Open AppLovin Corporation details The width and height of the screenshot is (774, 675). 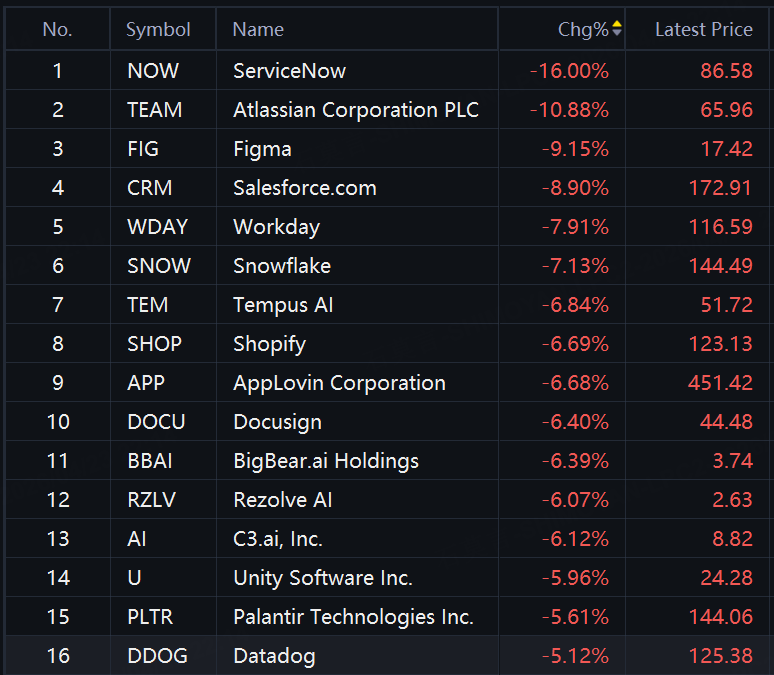(x=339, y=383)
